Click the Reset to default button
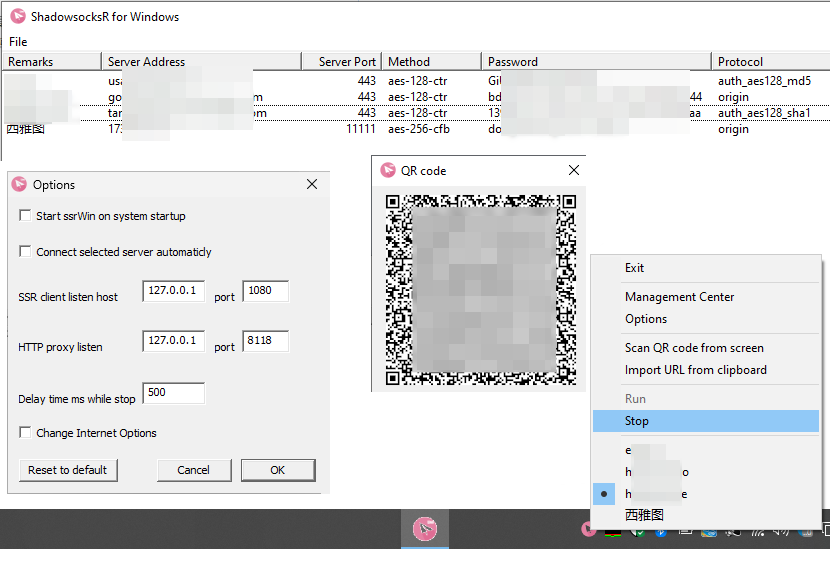830x568 pixels. 68,470
